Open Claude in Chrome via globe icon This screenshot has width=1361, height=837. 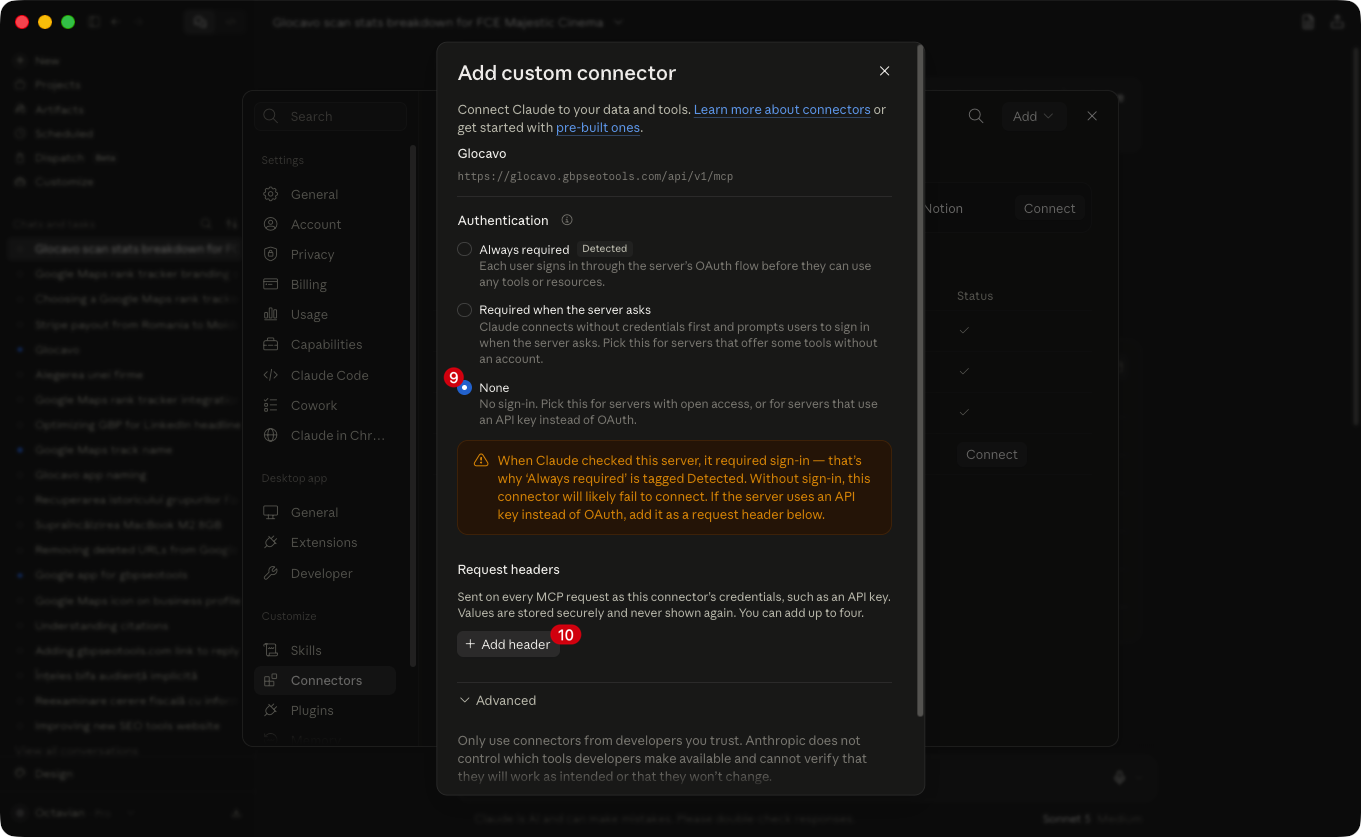270,435
